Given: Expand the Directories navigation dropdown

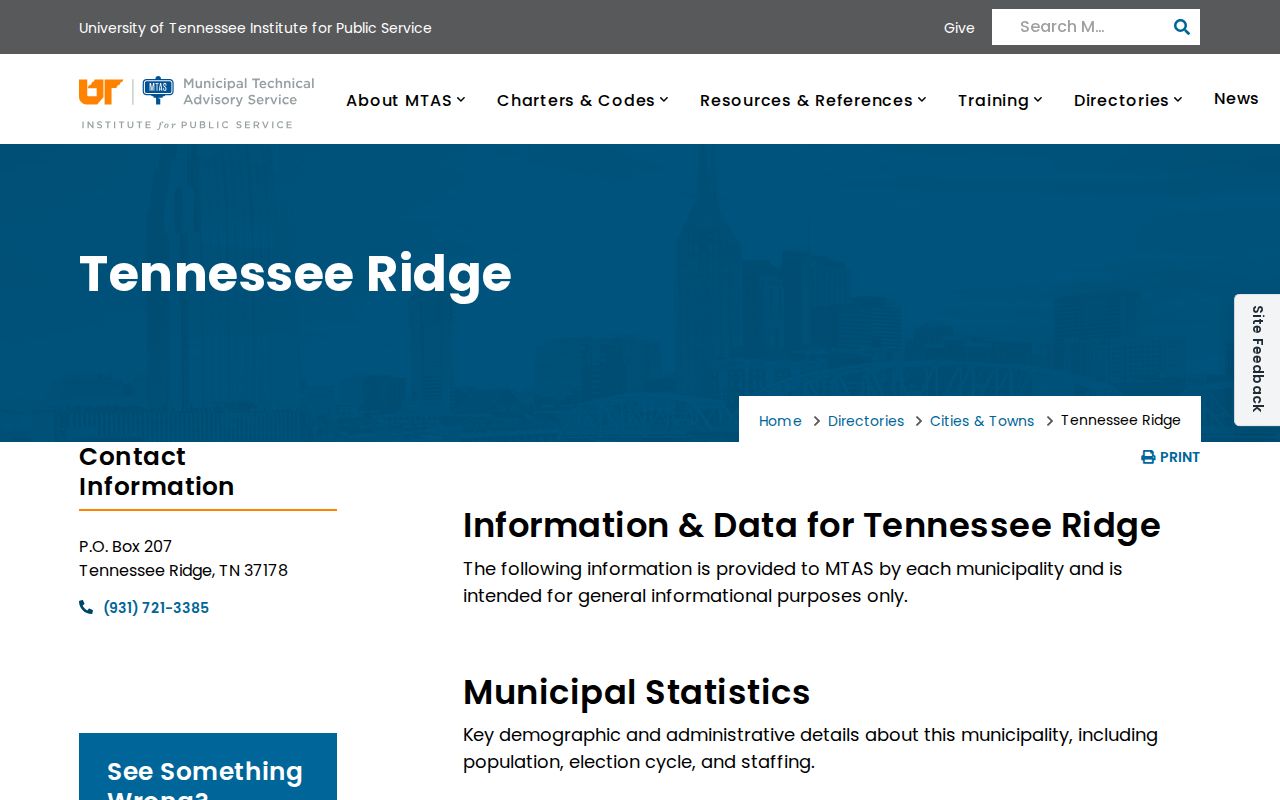Looking at the screenshot, I should tap(1128, 100).
